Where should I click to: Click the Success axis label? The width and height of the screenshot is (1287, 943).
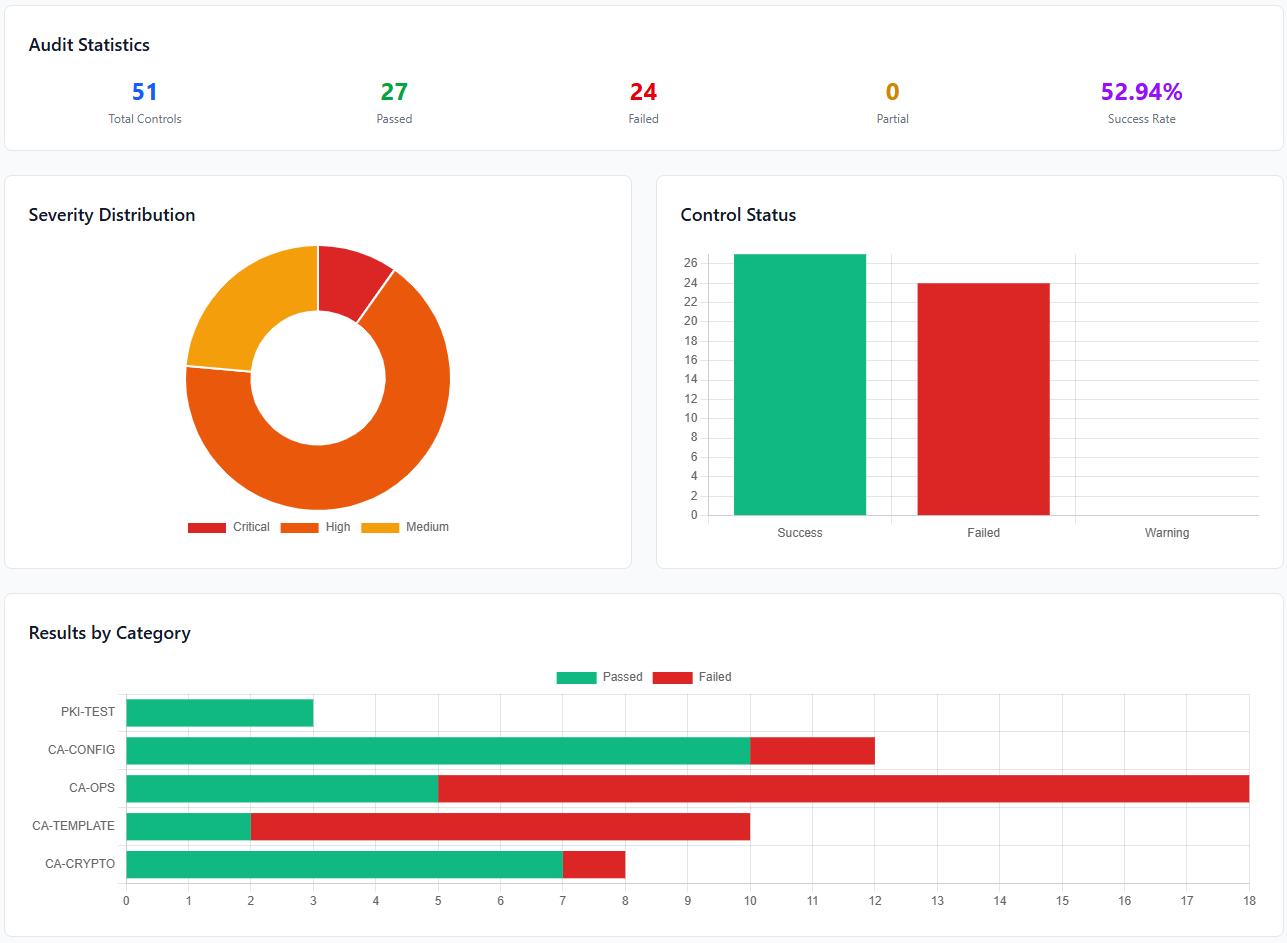click(800, 533)
